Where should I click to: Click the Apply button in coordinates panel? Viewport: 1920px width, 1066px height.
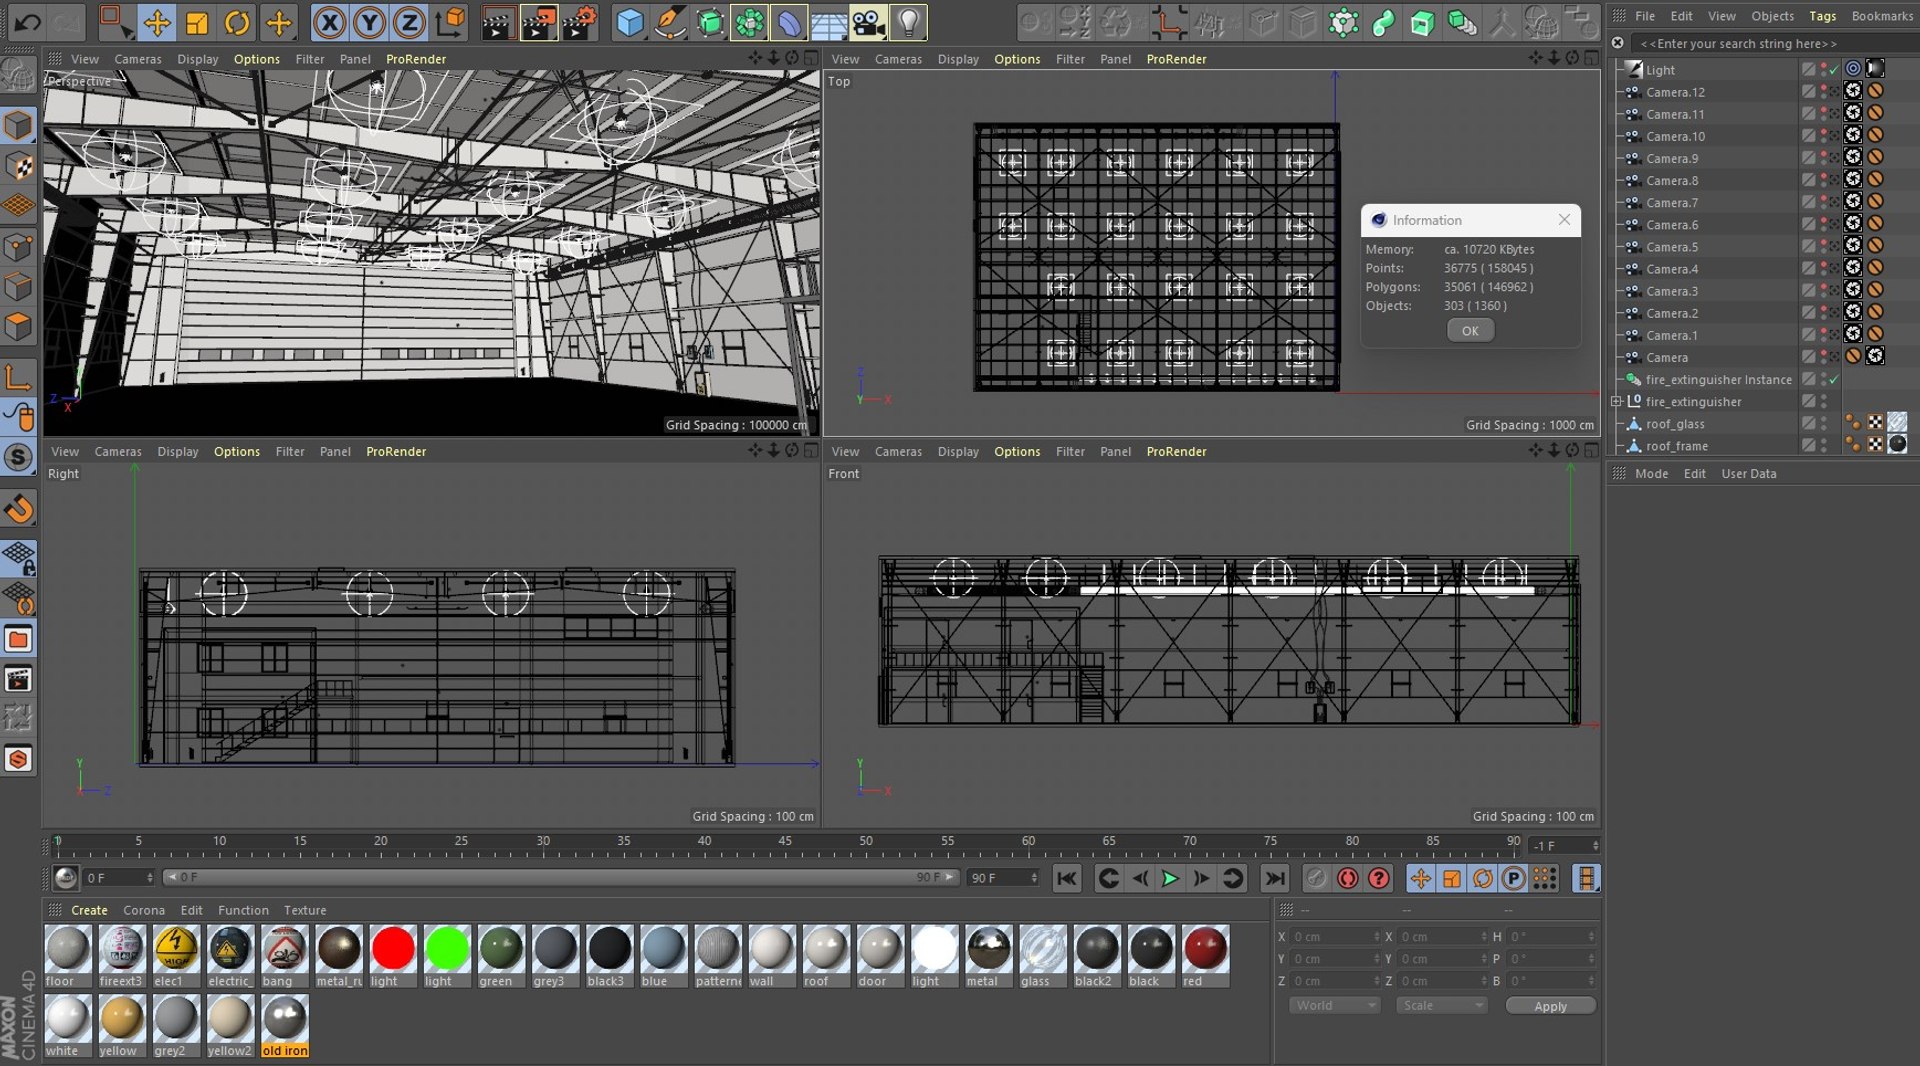tap(1550, 1006)
